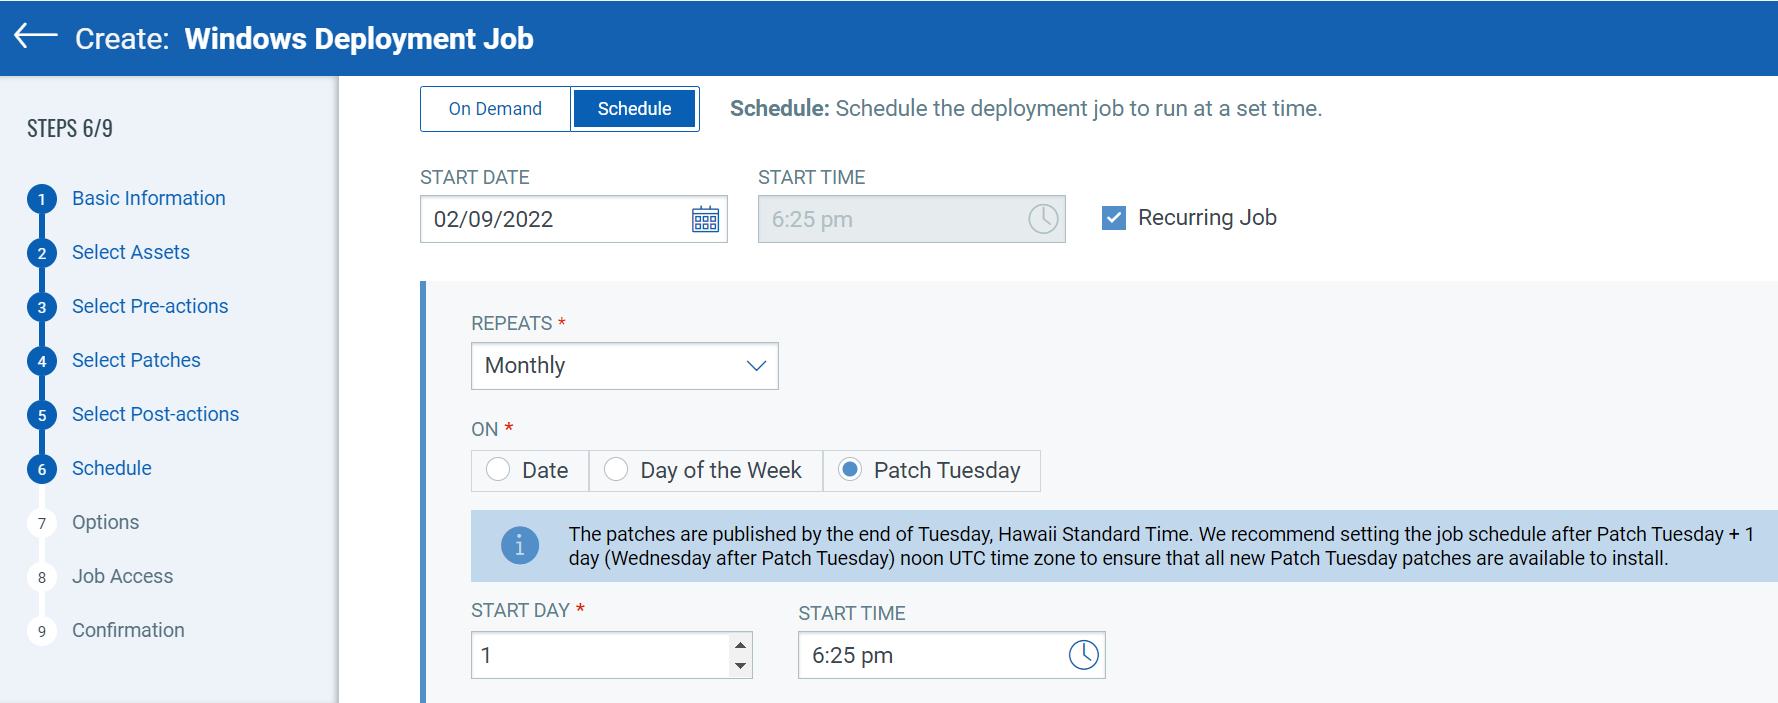Click the step 6 circle for Schedule
The image size is (1778, 703).
41,468
